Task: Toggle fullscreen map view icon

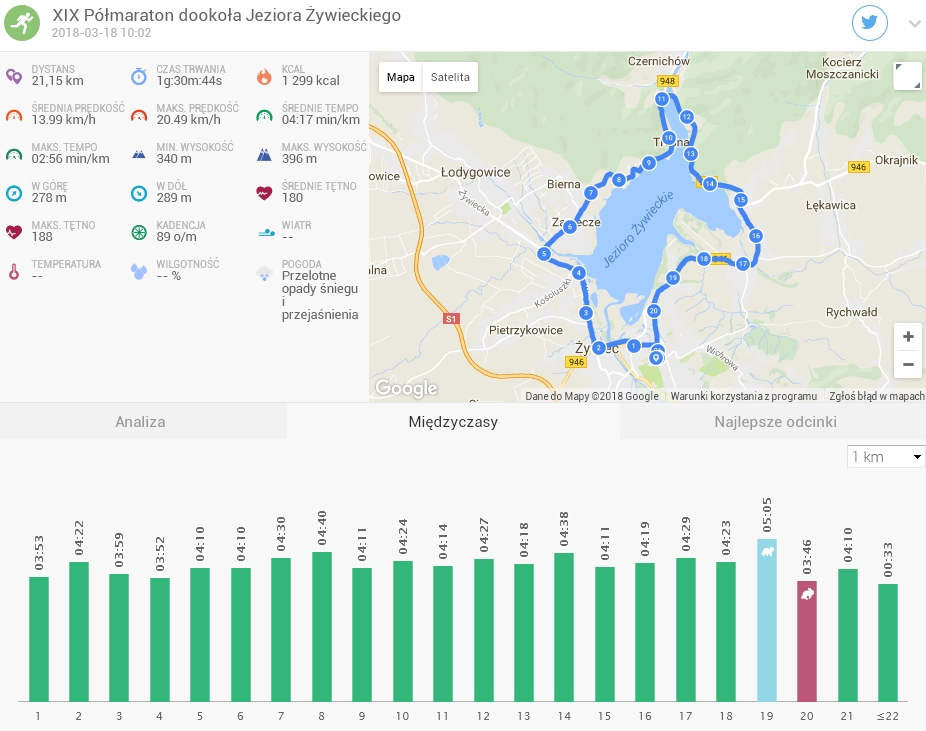Action: (907, 76)
